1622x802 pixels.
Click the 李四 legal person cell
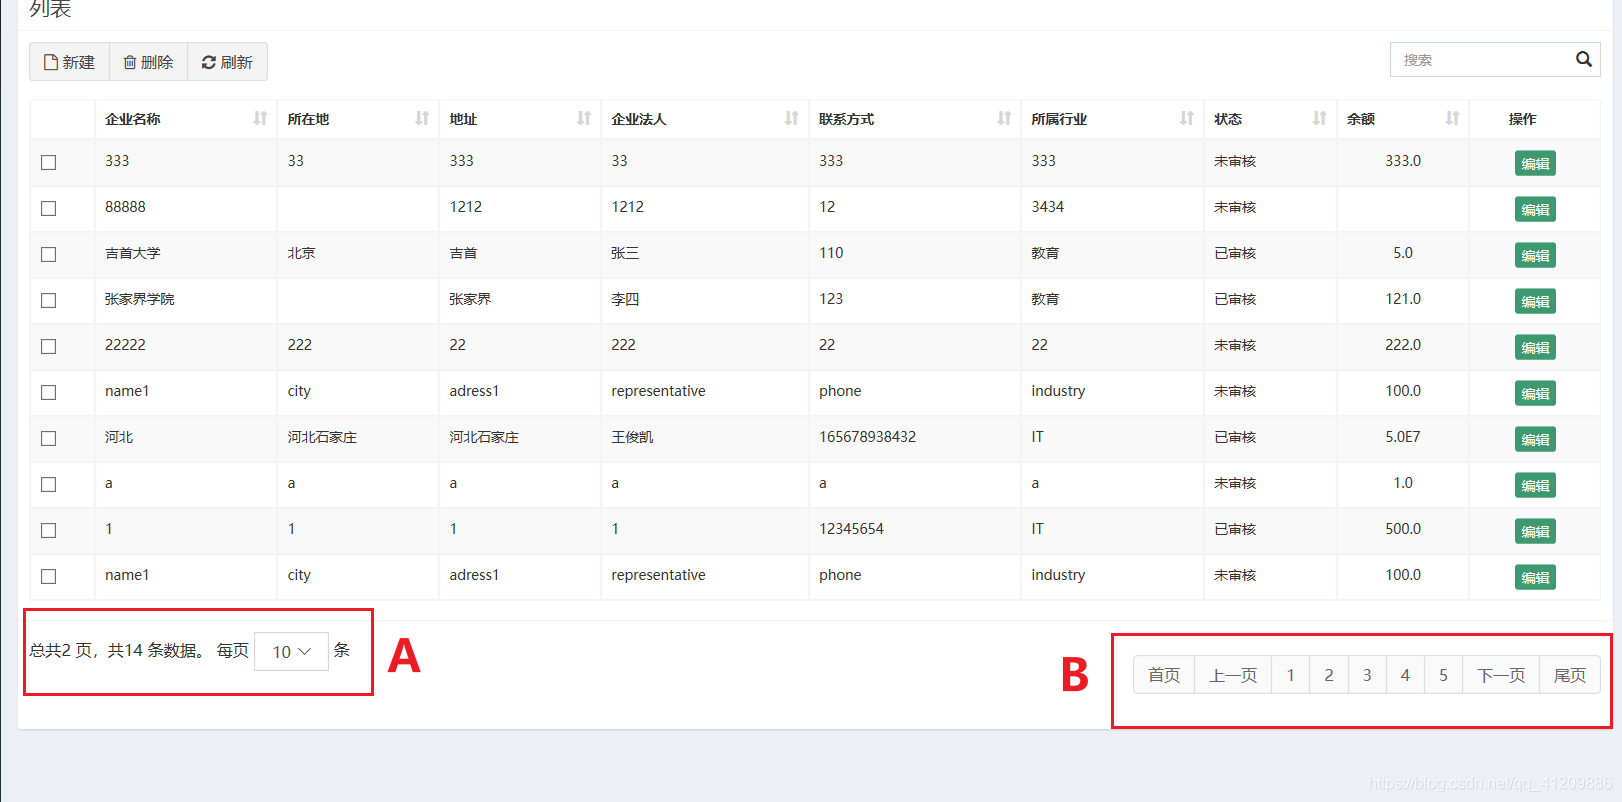(x=625, y=299)
